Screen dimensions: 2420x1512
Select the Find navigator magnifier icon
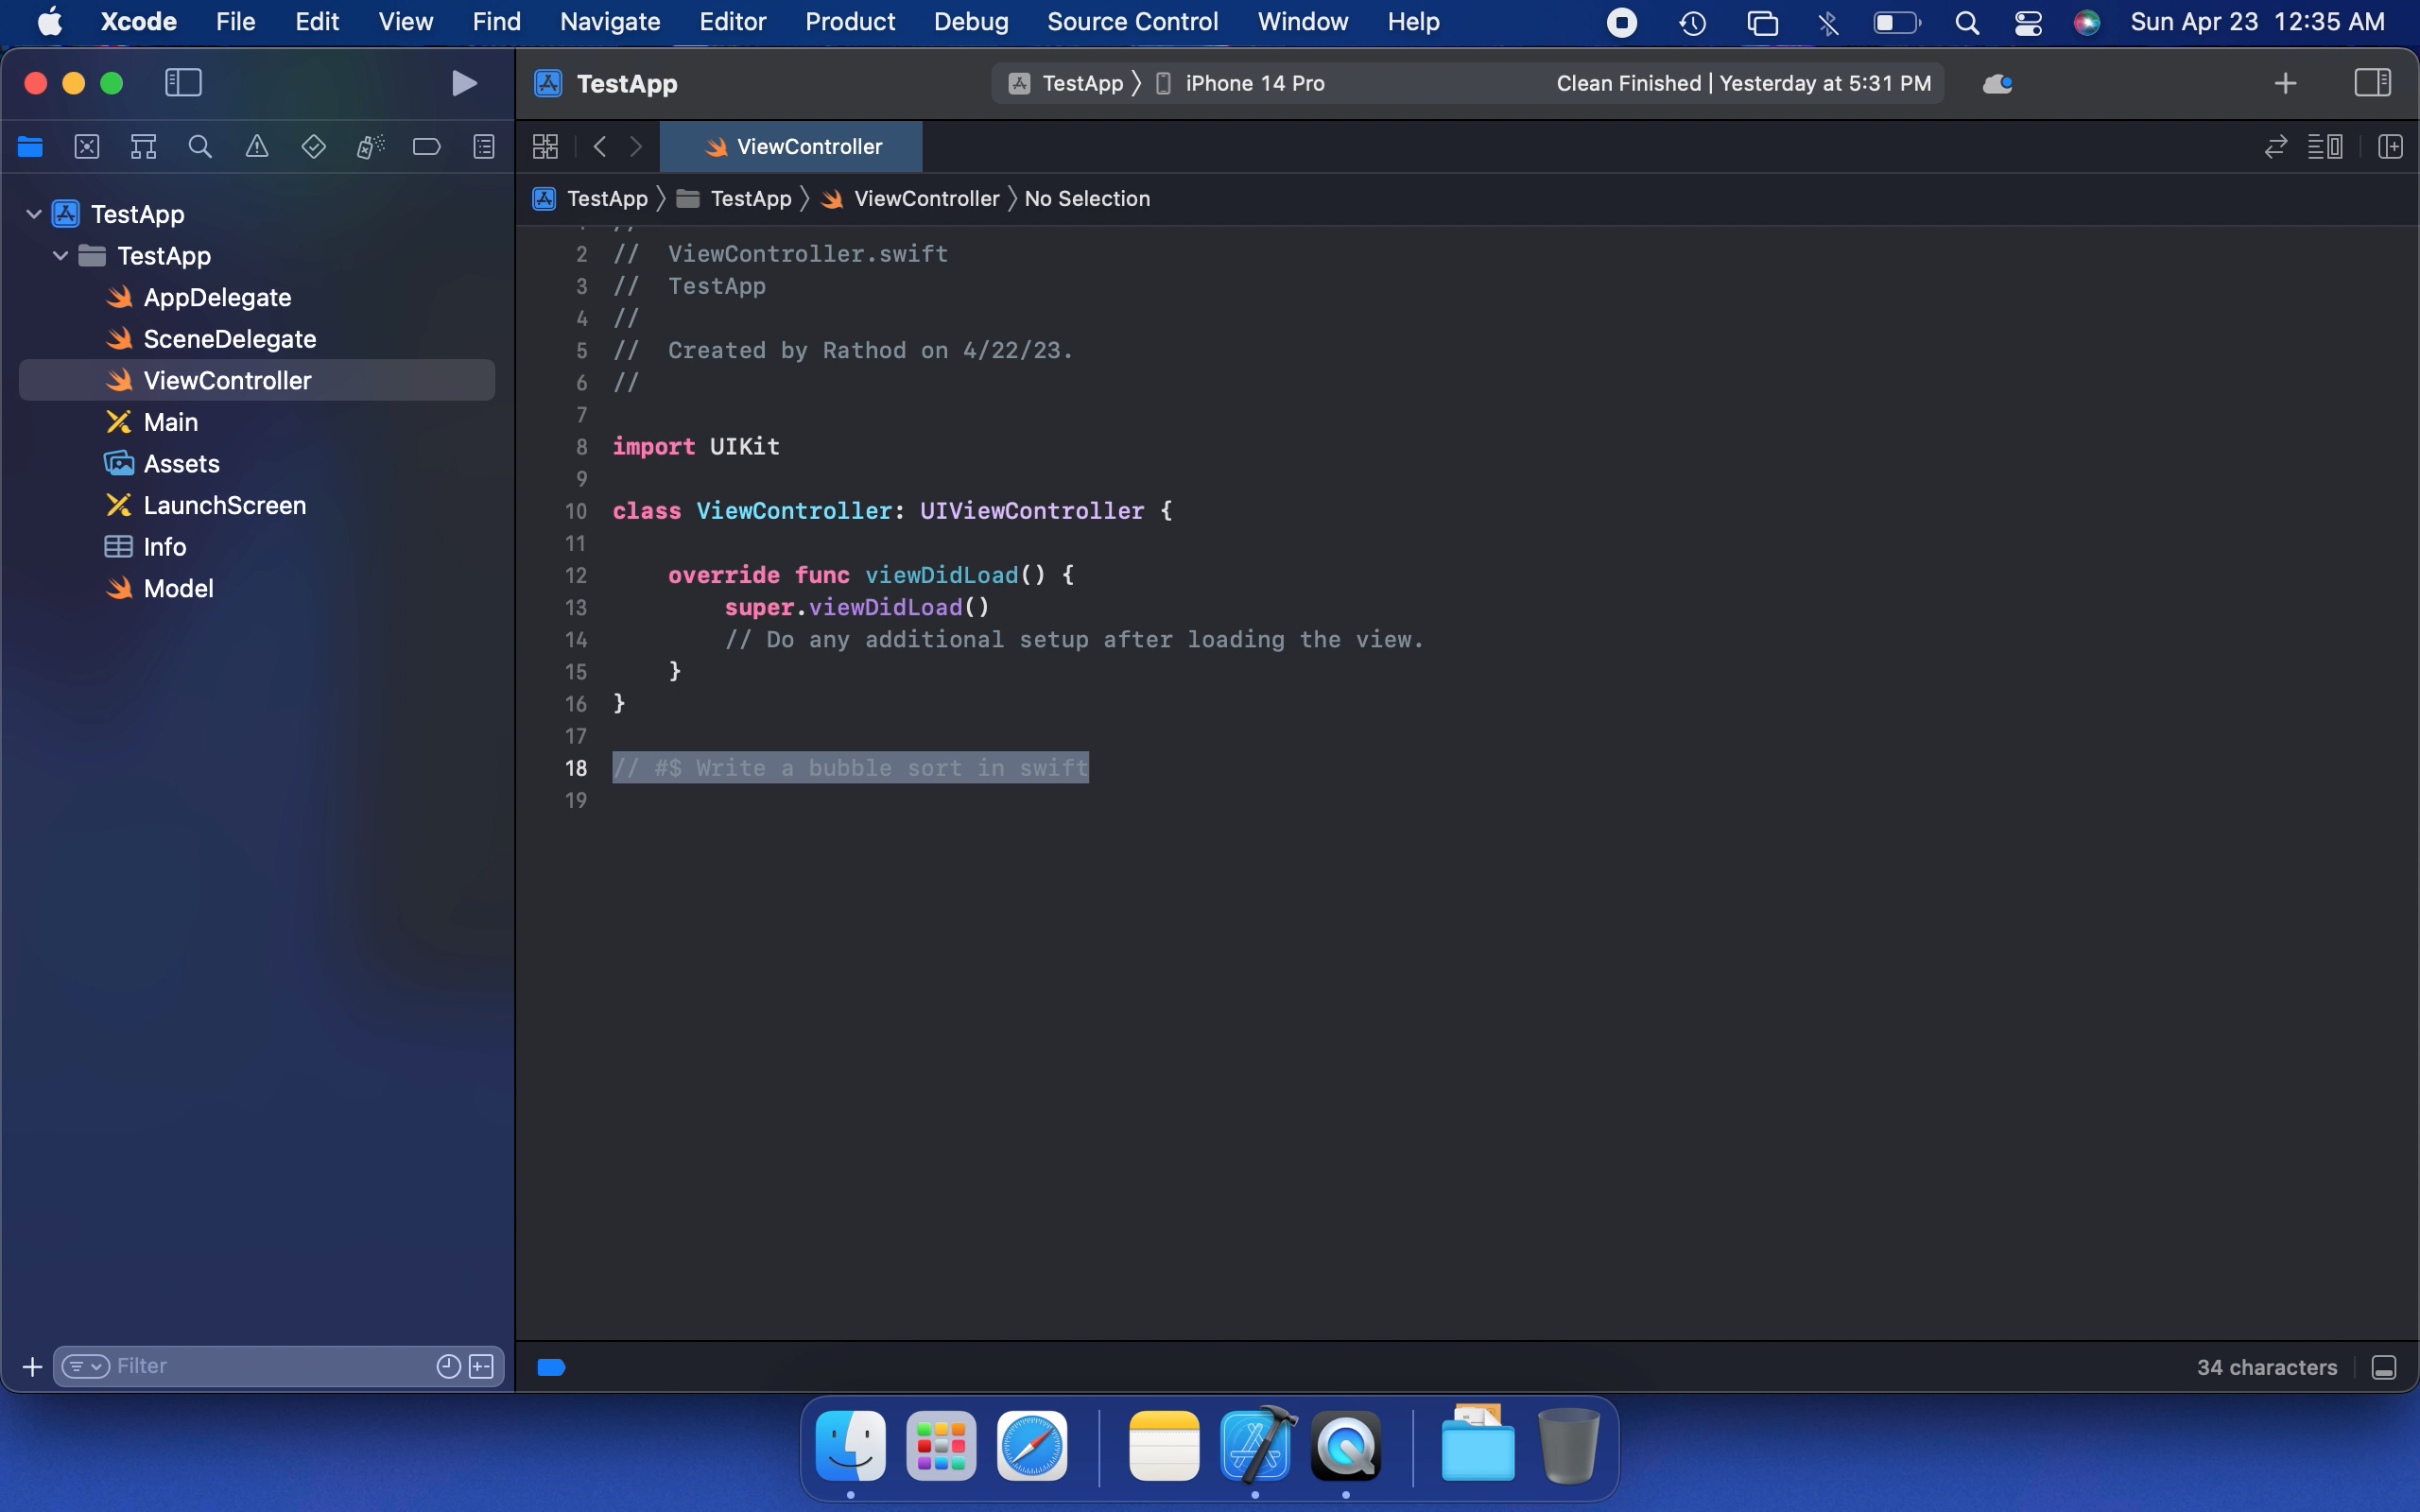coord(200,147)
